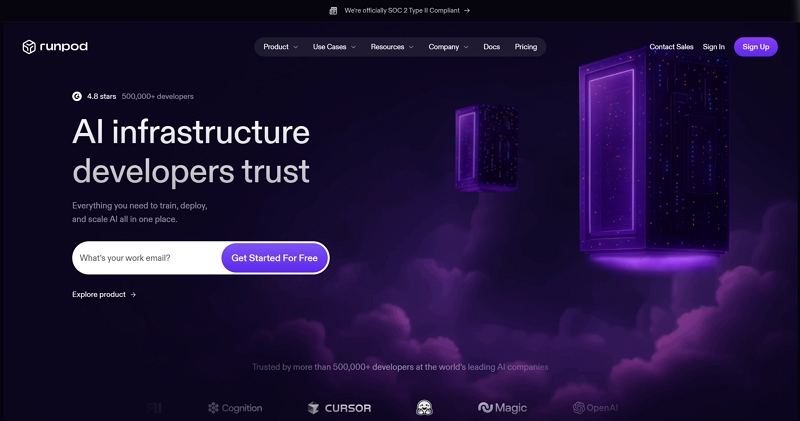Click Get Started For Free button
800x421 pixels.
(274, 258)
